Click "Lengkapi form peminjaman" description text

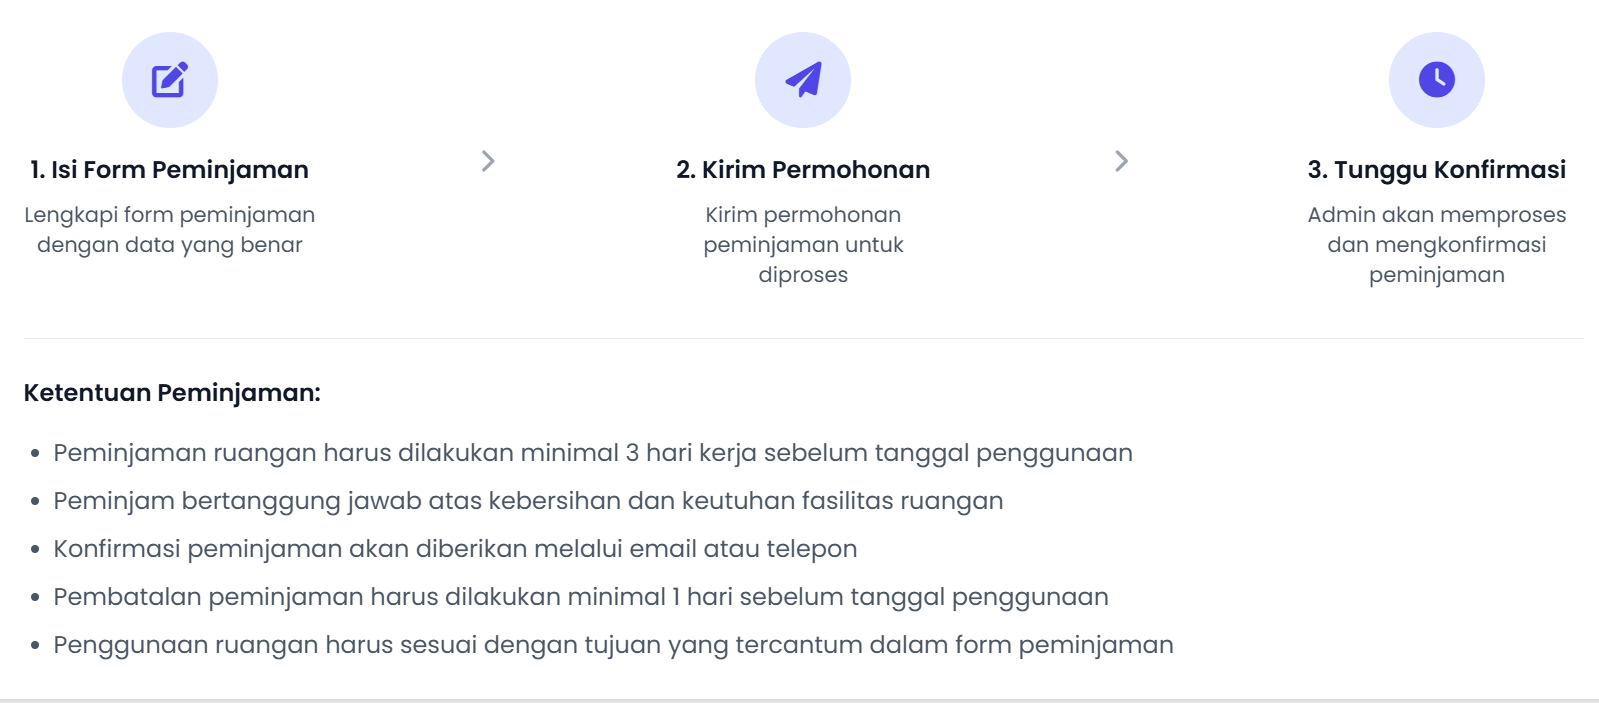tap(169, 215)
